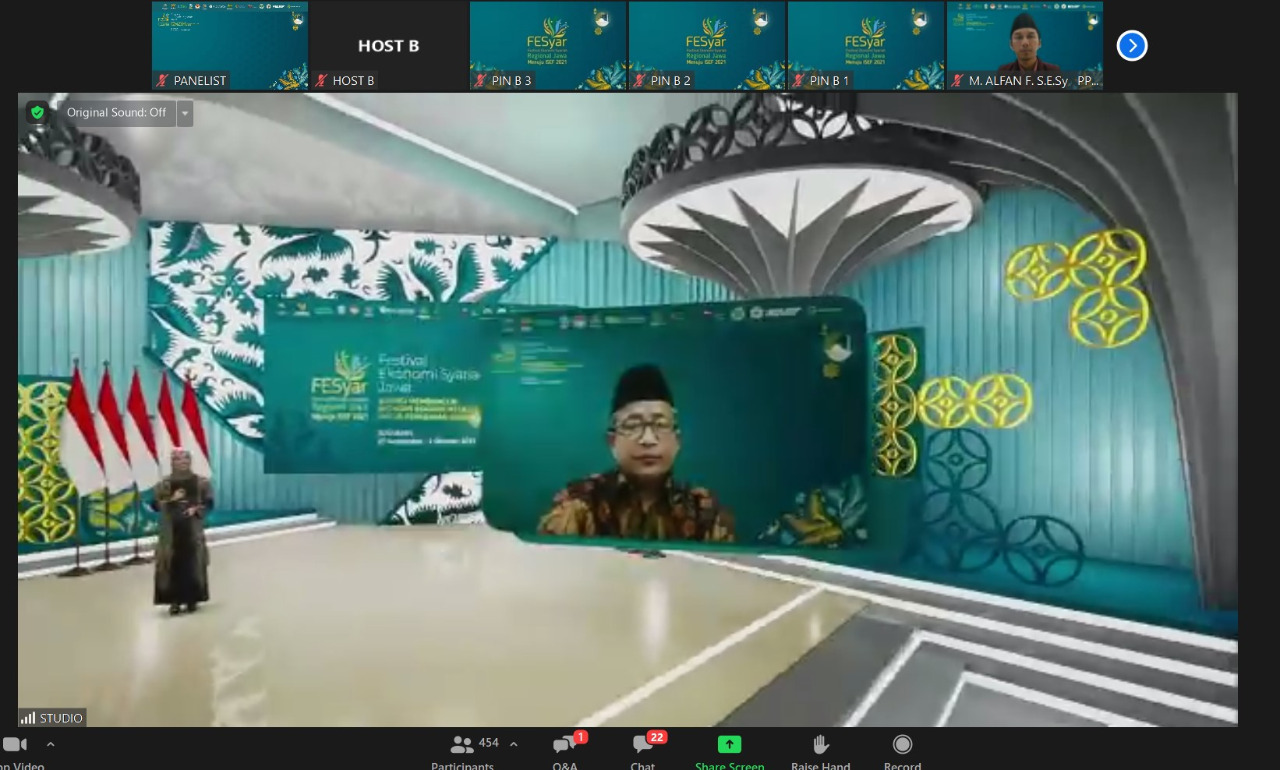Expand the Participants options caret
The width and height of the screenshot is (1280, 770).
pos(514,744)
